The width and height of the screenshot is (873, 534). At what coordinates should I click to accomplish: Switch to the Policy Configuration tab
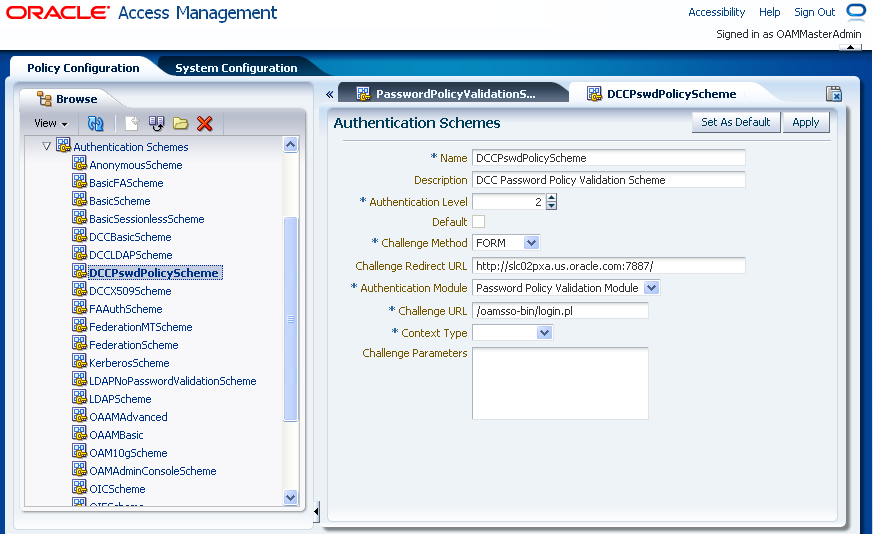click(x=84, y=68)
